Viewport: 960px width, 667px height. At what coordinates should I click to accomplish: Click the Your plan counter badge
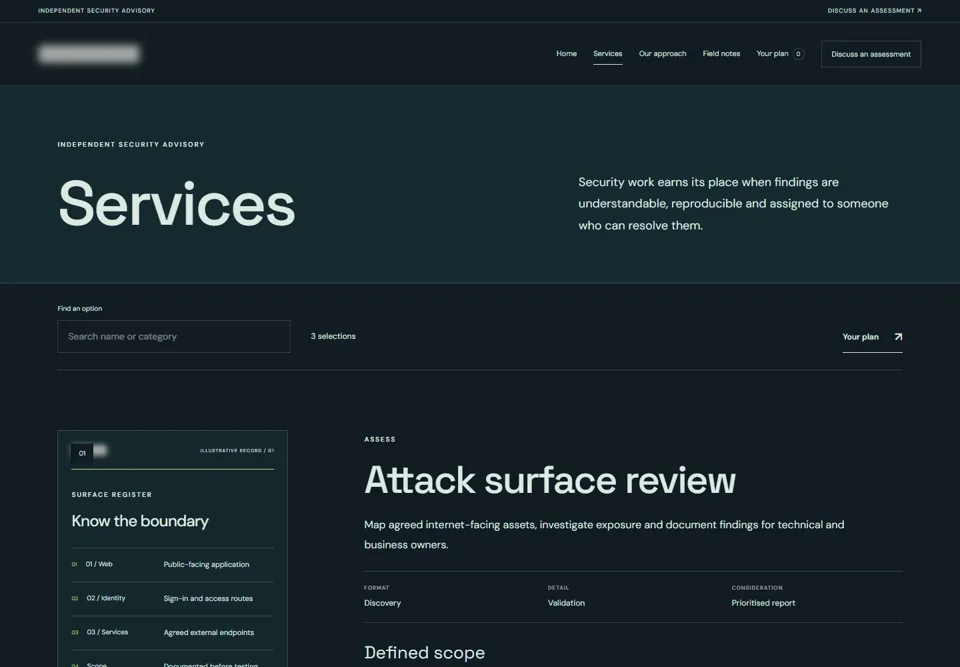(798, 54)
